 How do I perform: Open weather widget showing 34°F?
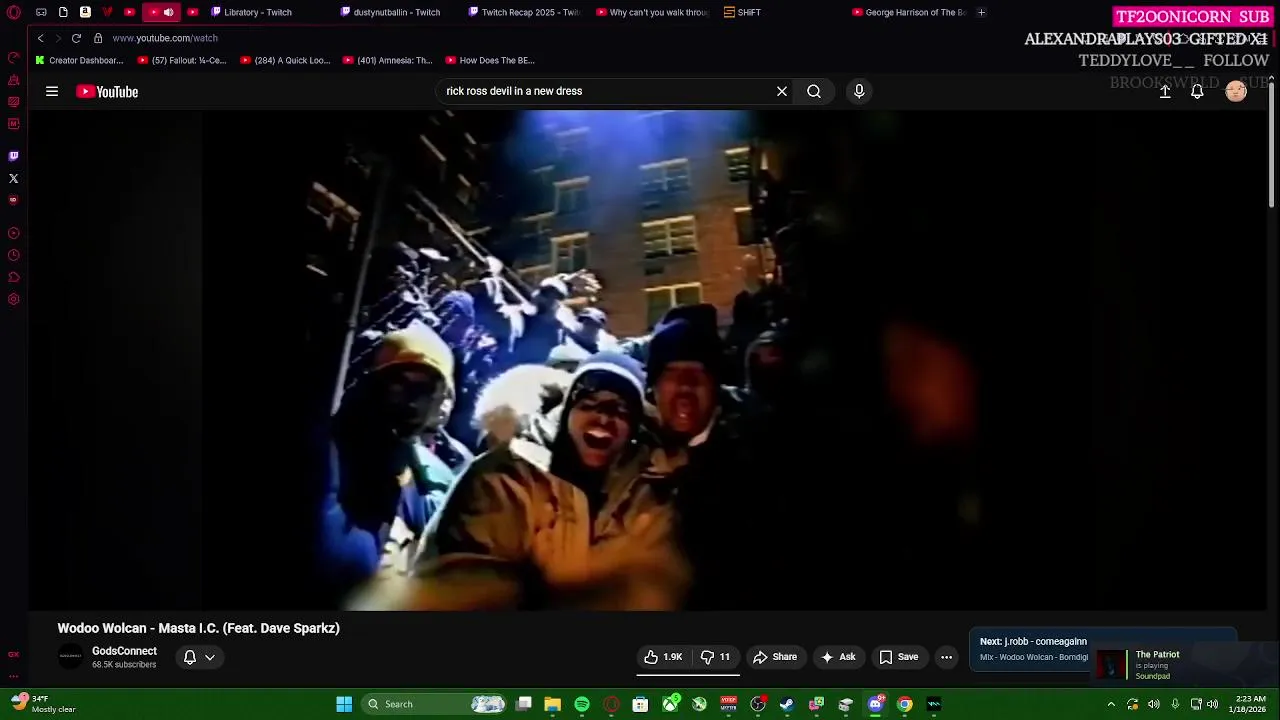44,704
